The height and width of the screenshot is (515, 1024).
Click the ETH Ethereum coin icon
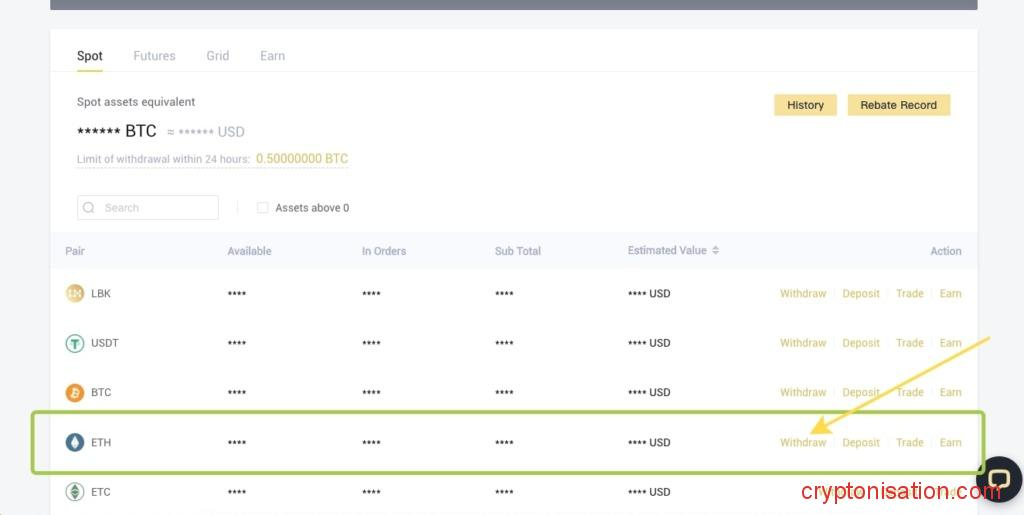tap(74, 442)
